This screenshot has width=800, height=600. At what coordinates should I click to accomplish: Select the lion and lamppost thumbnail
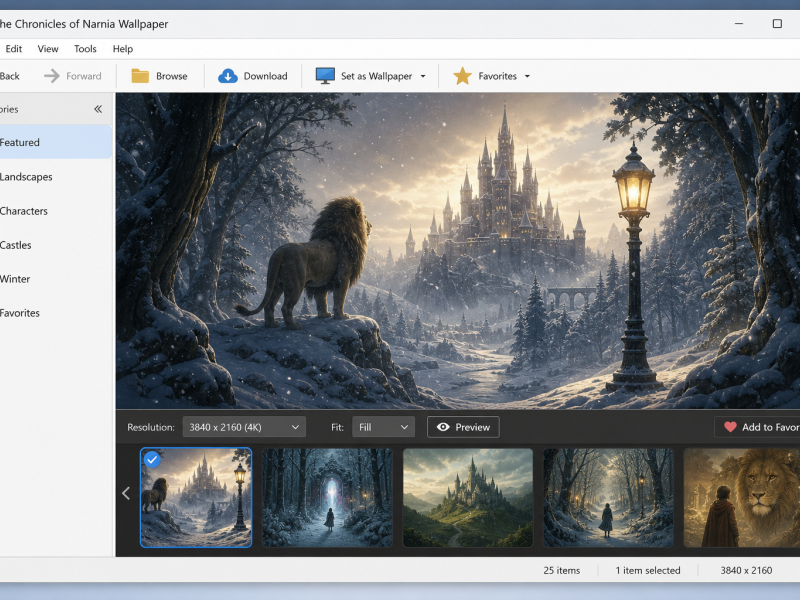(x=196, y=497)
